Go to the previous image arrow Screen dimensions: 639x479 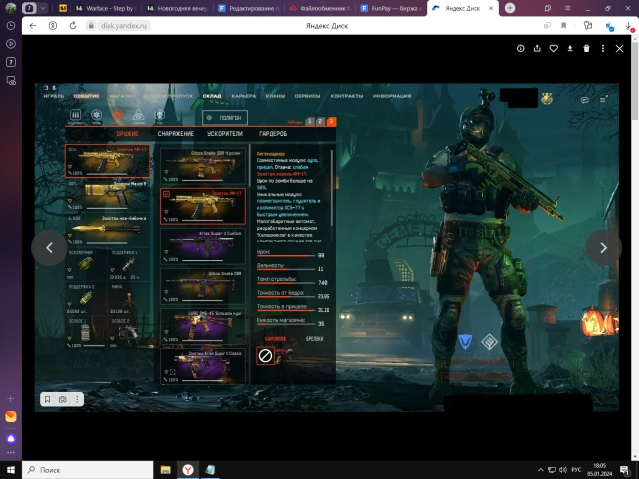click(49, 248)
